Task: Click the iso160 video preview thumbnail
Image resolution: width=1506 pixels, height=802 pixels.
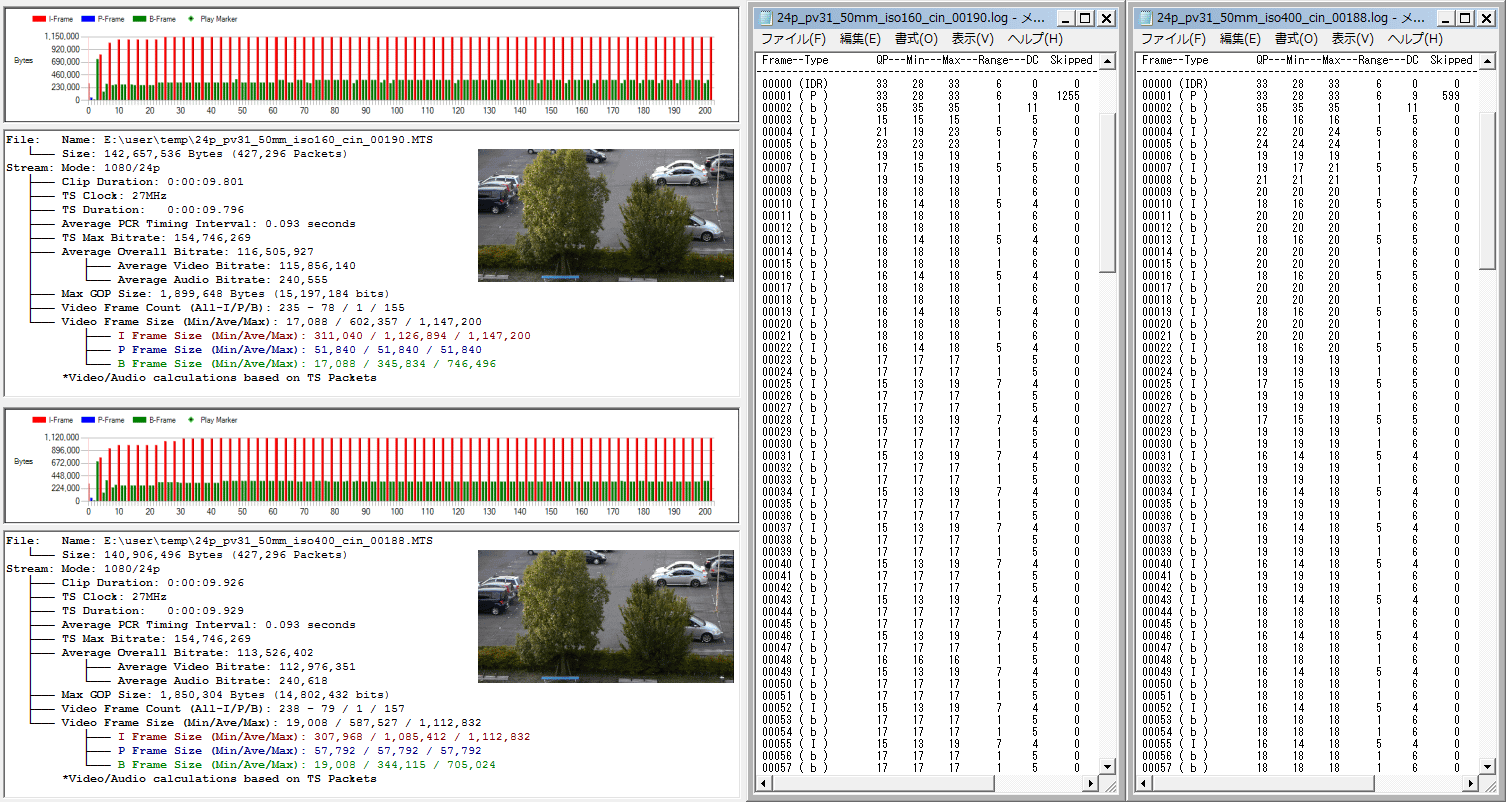Action: [x=606, y=215]
